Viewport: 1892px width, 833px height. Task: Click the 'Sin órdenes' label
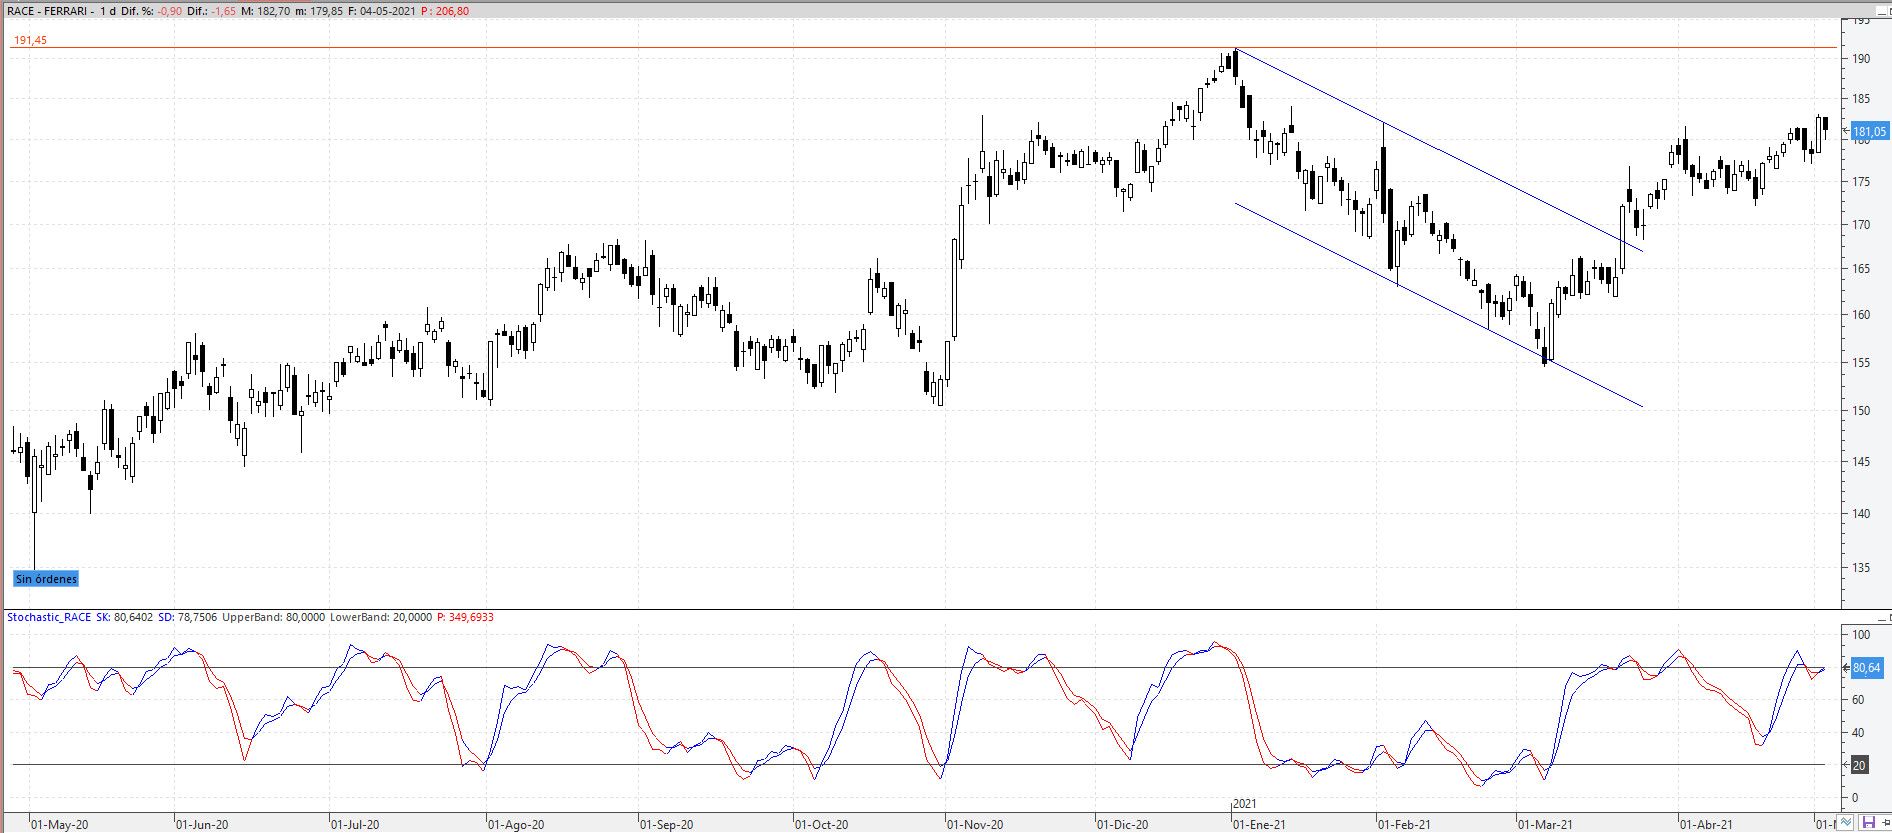pos(46,579)
